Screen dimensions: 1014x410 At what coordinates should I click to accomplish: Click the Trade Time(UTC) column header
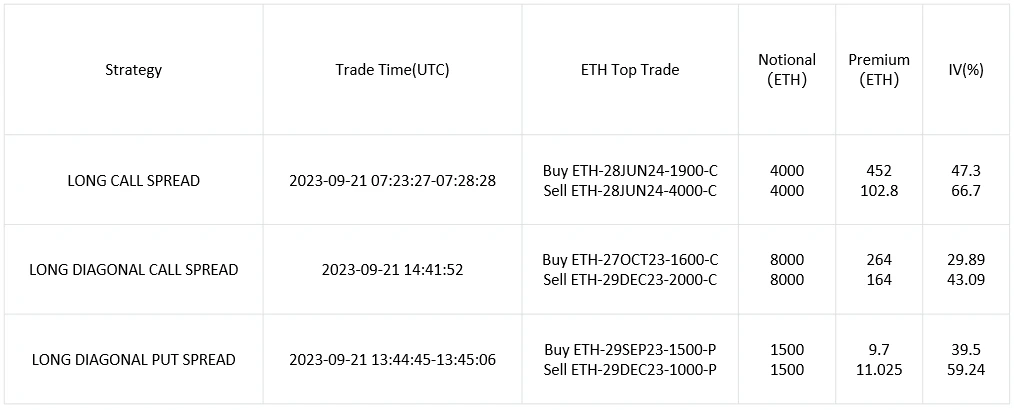point(392,70)
